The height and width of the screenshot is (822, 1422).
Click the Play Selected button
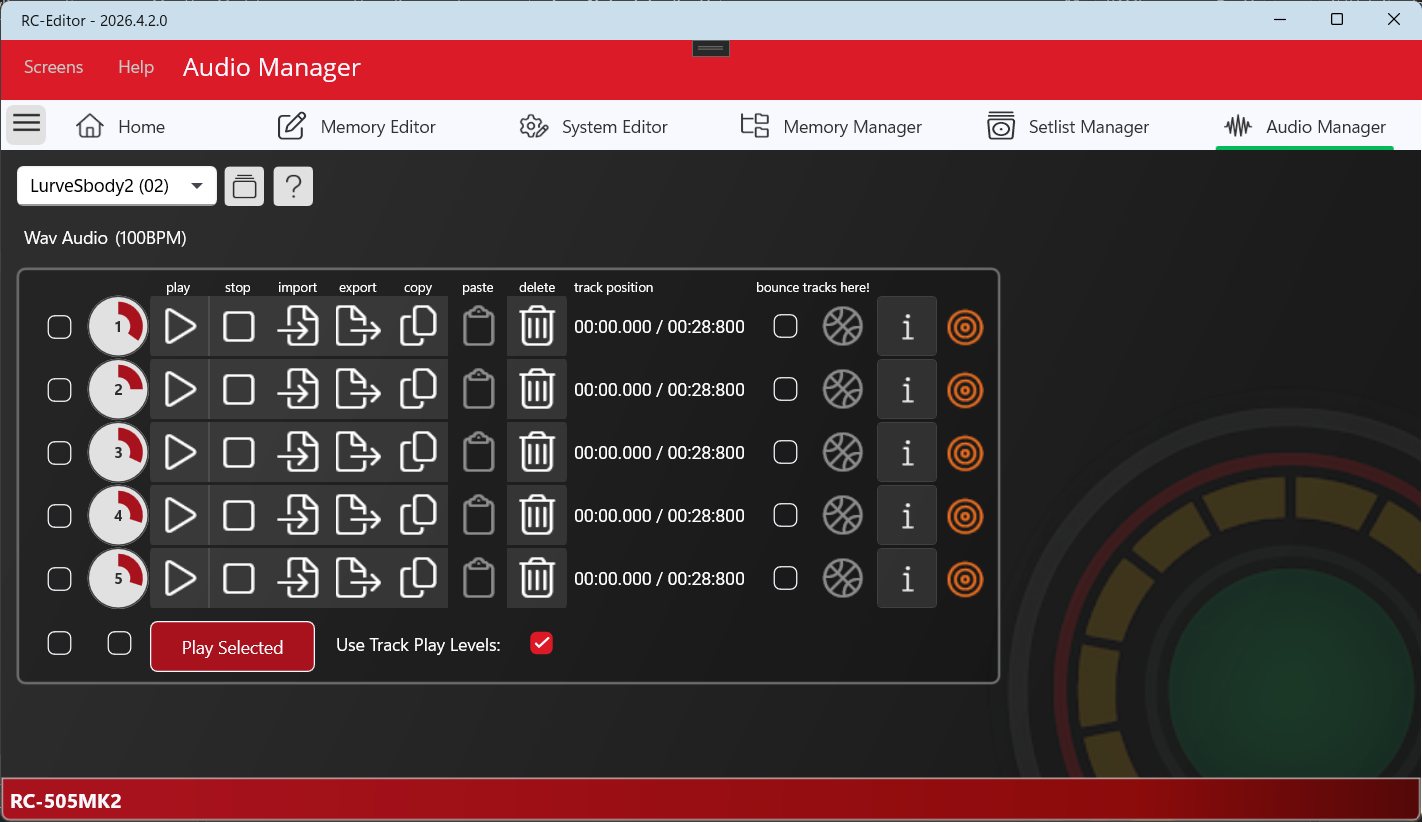tap(232, 647)
